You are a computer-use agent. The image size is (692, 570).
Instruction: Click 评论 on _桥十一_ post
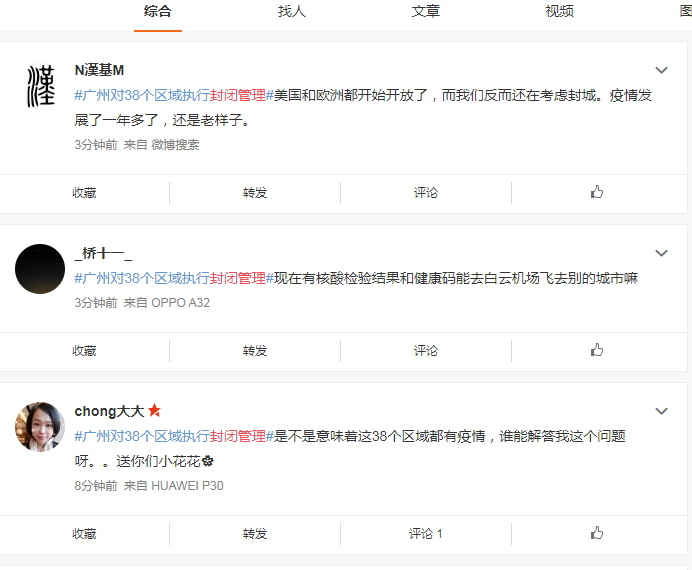tap(425, 351)
